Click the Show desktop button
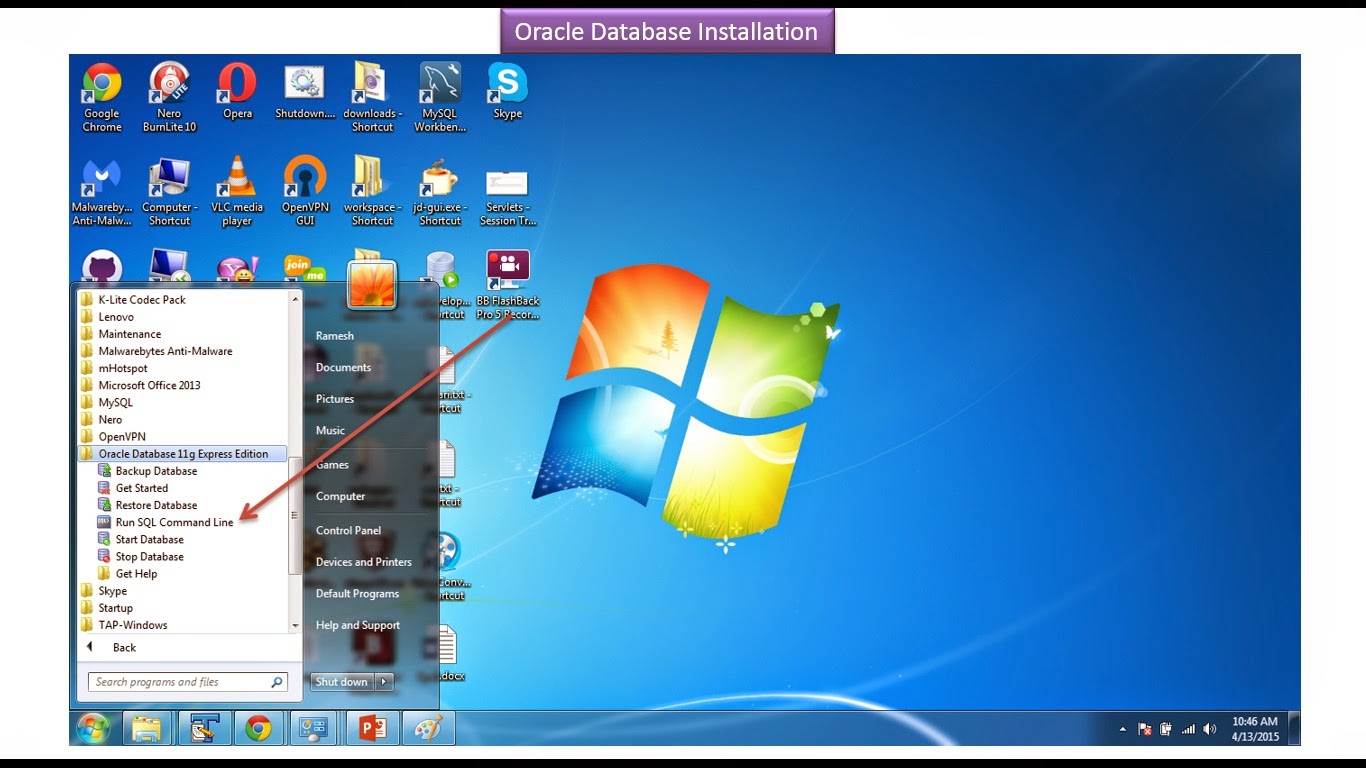 pyautogui.click(x=1295, y=728)
